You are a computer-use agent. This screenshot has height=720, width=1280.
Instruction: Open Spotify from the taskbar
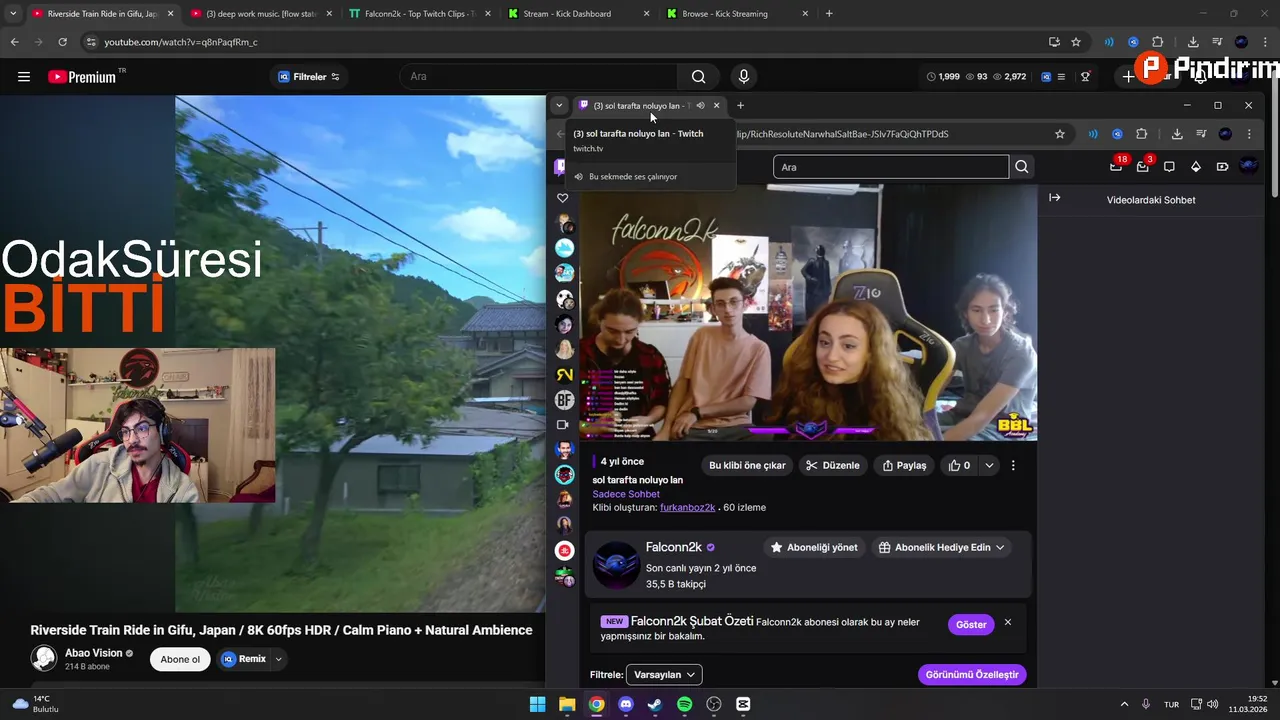(x=684, y=704)
